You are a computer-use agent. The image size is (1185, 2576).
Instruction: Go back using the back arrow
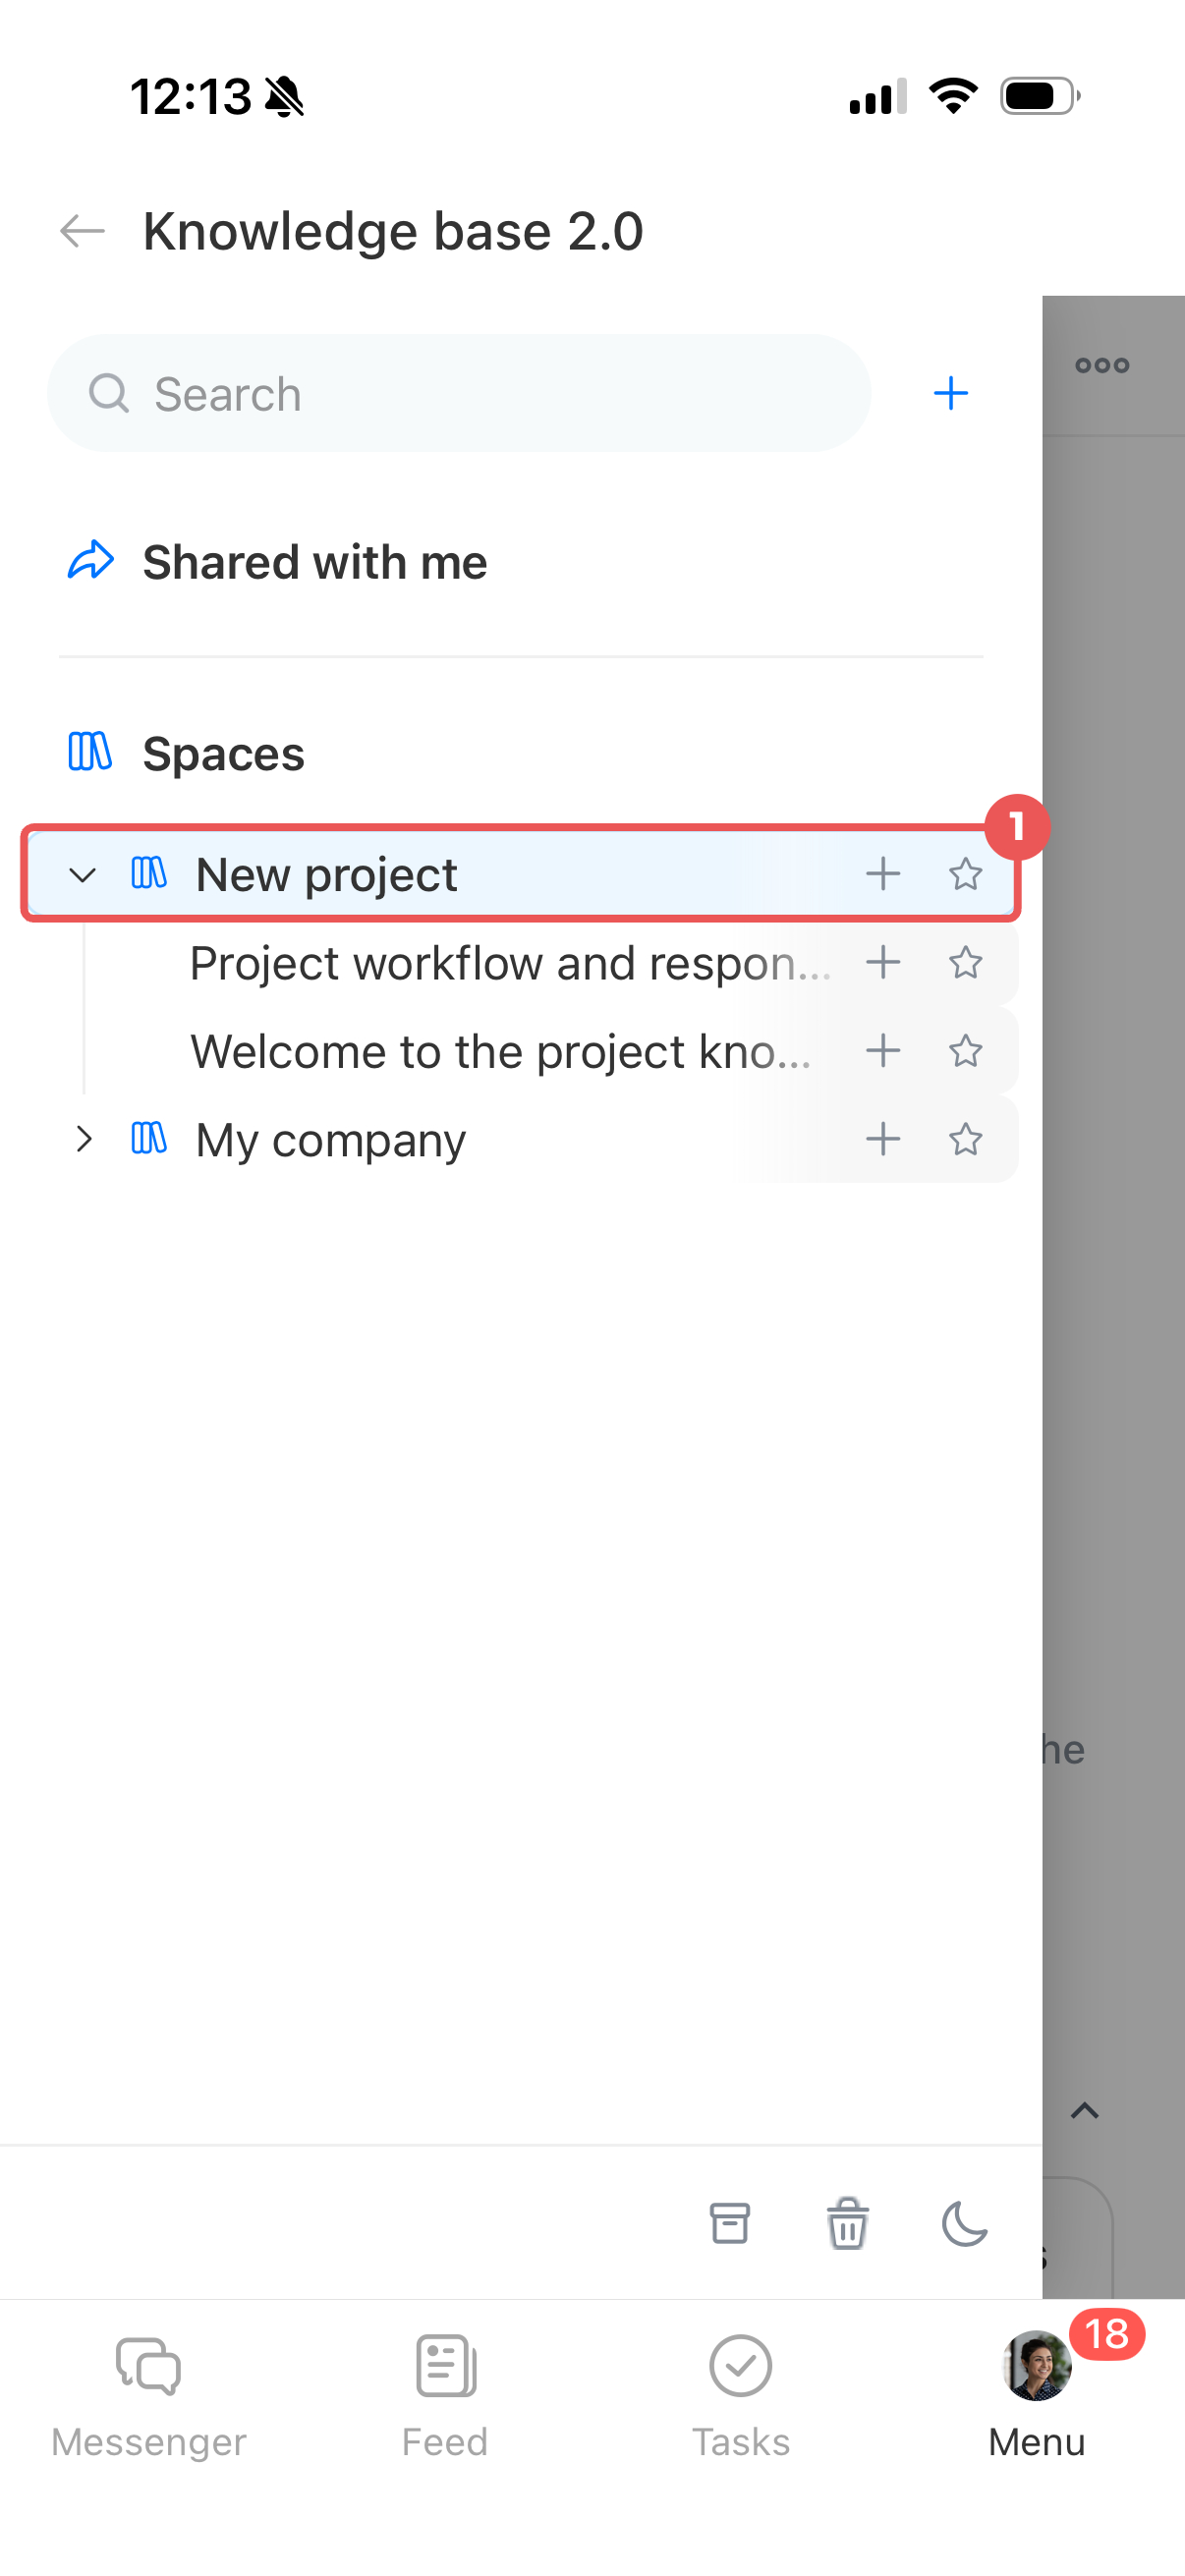tap(82, 231)
